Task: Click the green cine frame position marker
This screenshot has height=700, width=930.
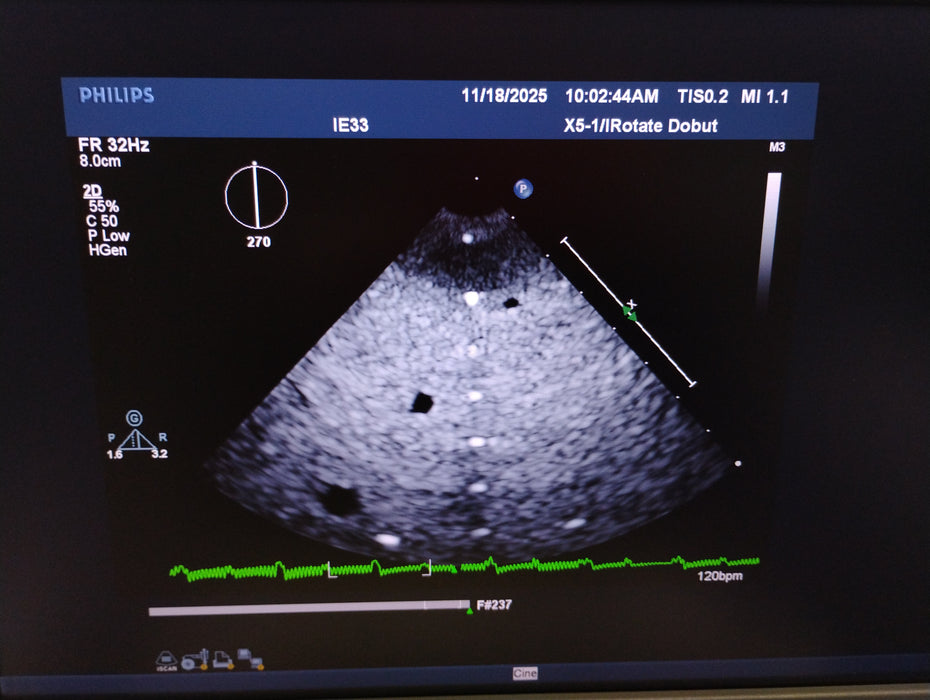Action: pyautogui.click(x=469, y=610)
